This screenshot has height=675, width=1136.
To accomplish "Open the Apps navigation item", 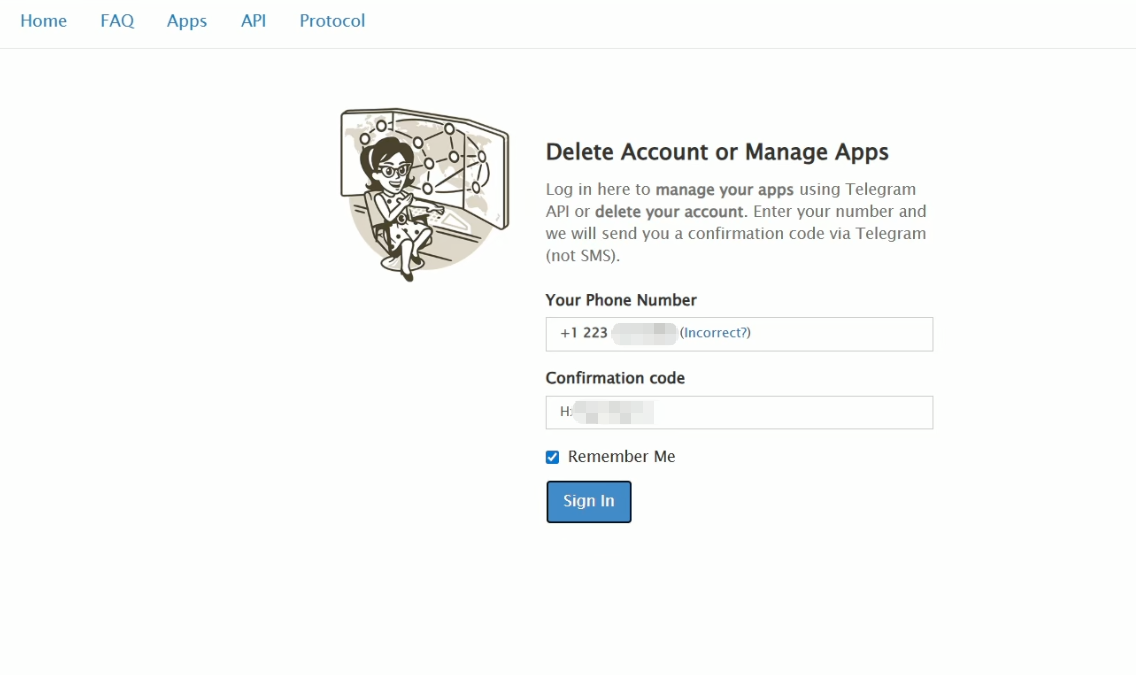I will coord(187,22).
